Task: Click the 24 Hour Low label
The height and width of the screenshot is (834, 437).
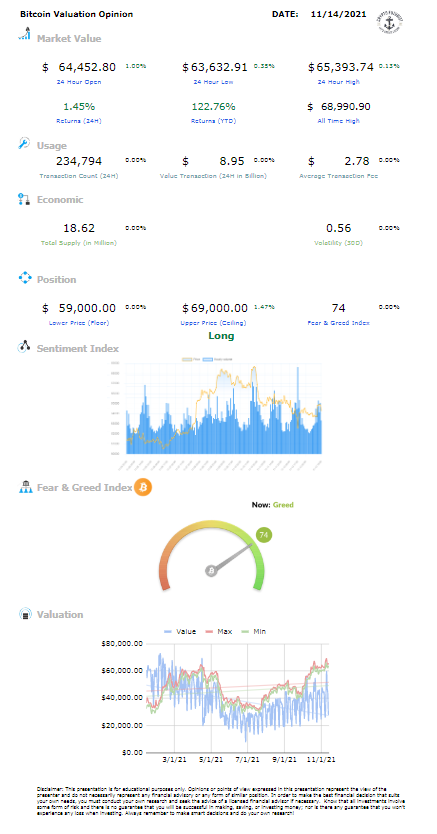Action: click(214, 82)
